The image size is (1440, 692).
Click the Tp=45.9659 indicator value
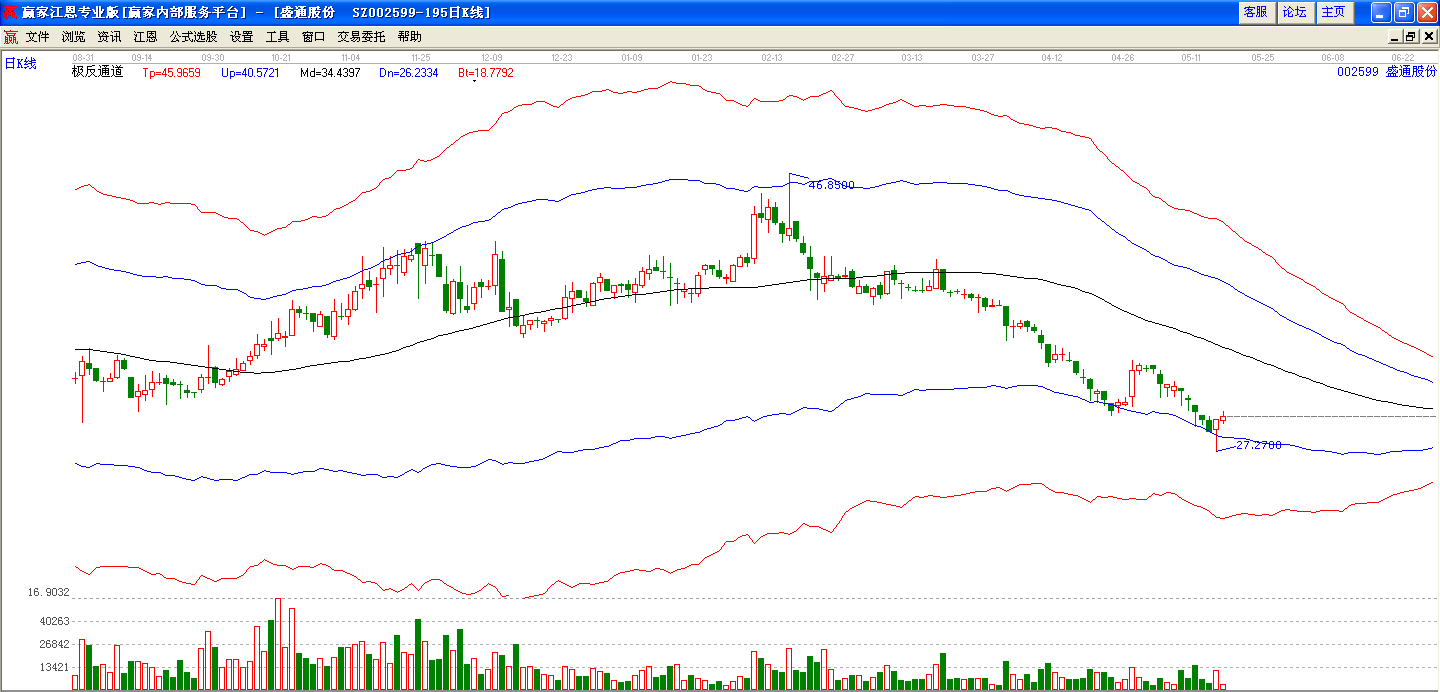(x=172, y=73)
